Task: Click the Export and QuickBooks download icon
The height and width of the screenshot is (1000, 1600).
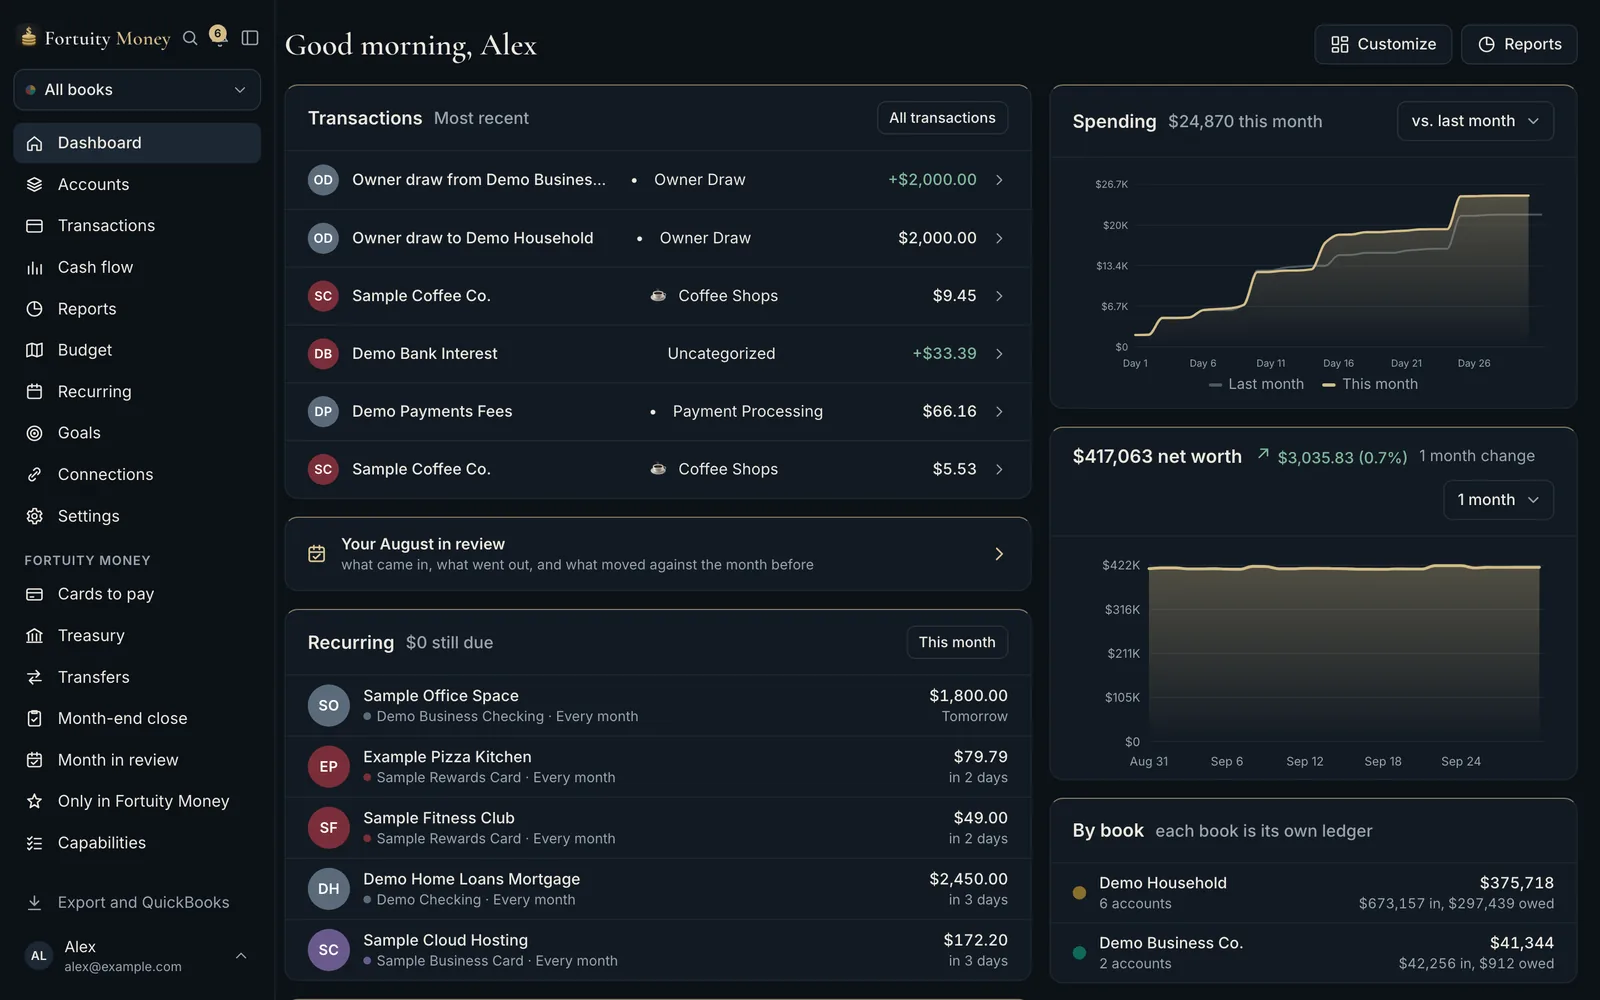Action: [x=34, y=902]
